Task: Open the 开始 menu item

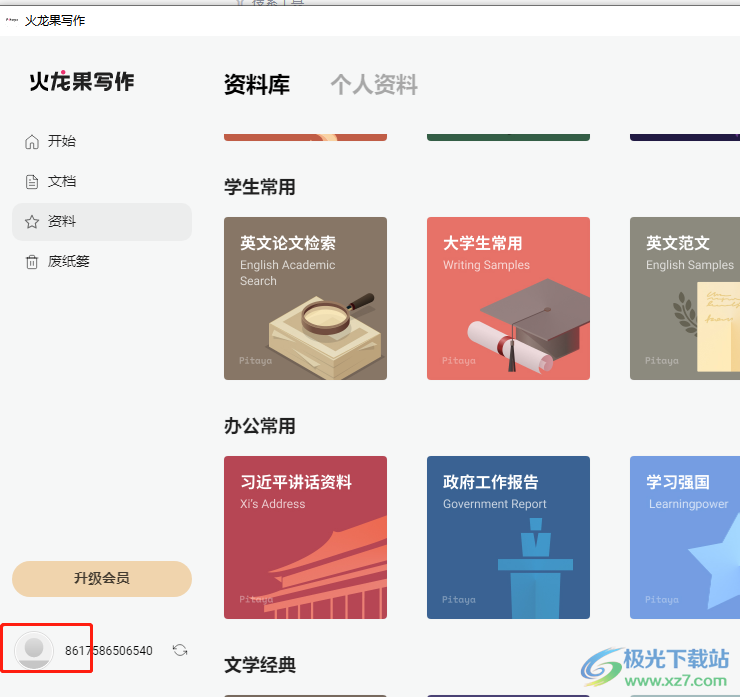Action: coord(102,142)
